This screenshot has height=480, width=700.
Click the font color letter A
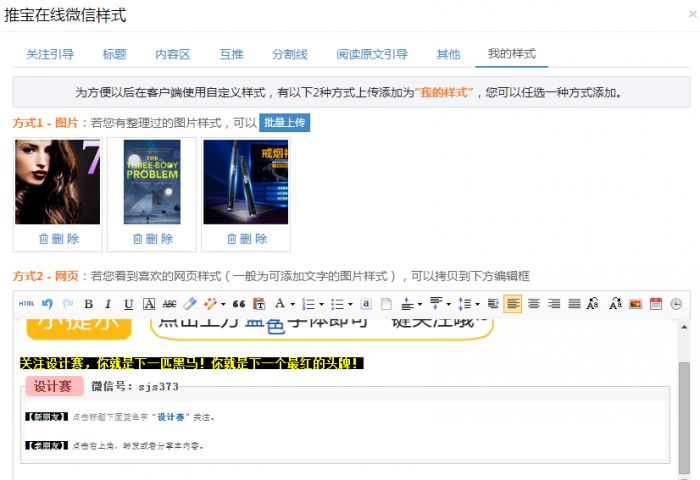(280, 304)
